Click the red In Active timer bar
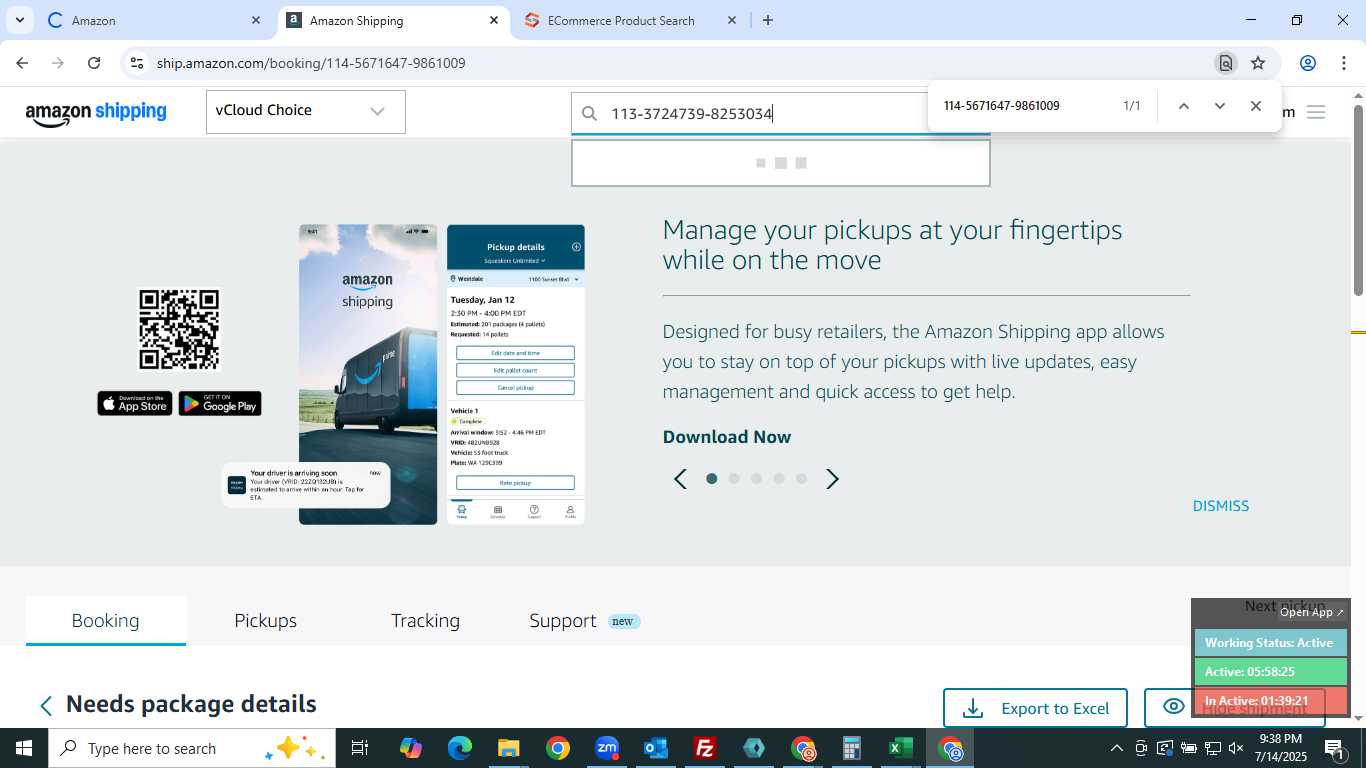 point(1270,701)
